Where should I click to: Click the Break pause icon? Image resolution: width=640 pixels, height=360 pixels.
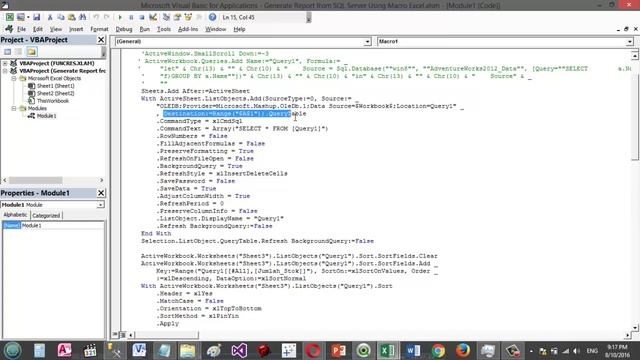coord(131,17)
